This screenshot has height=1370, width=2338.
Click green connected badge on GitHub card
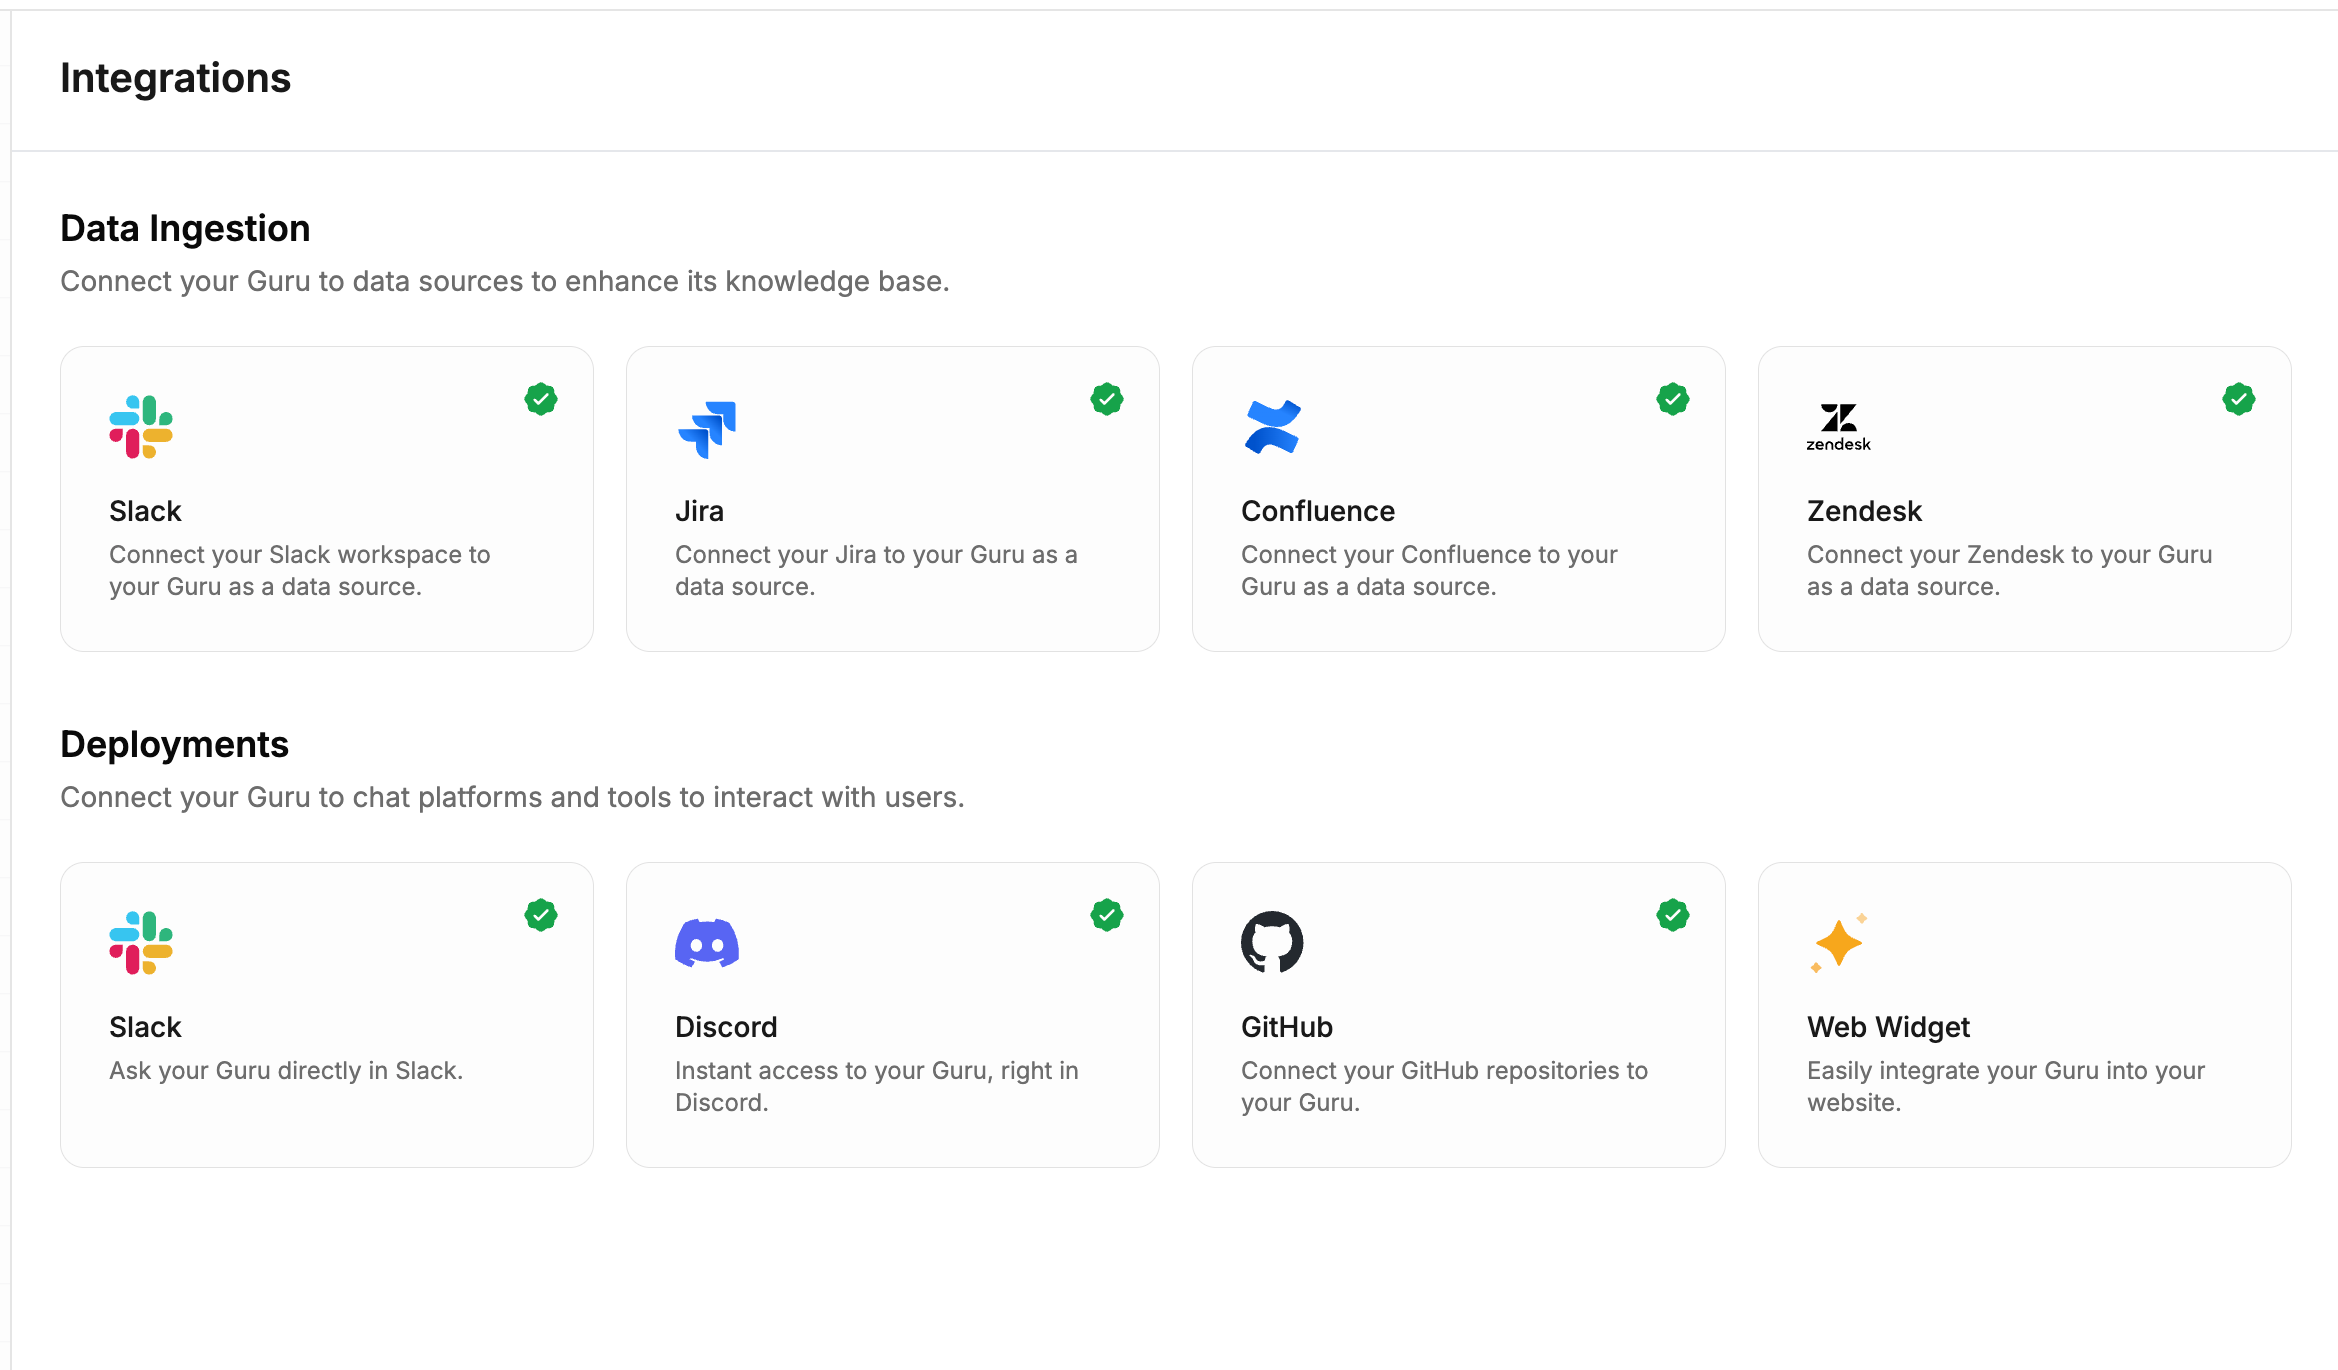[x=1673, y=915]
